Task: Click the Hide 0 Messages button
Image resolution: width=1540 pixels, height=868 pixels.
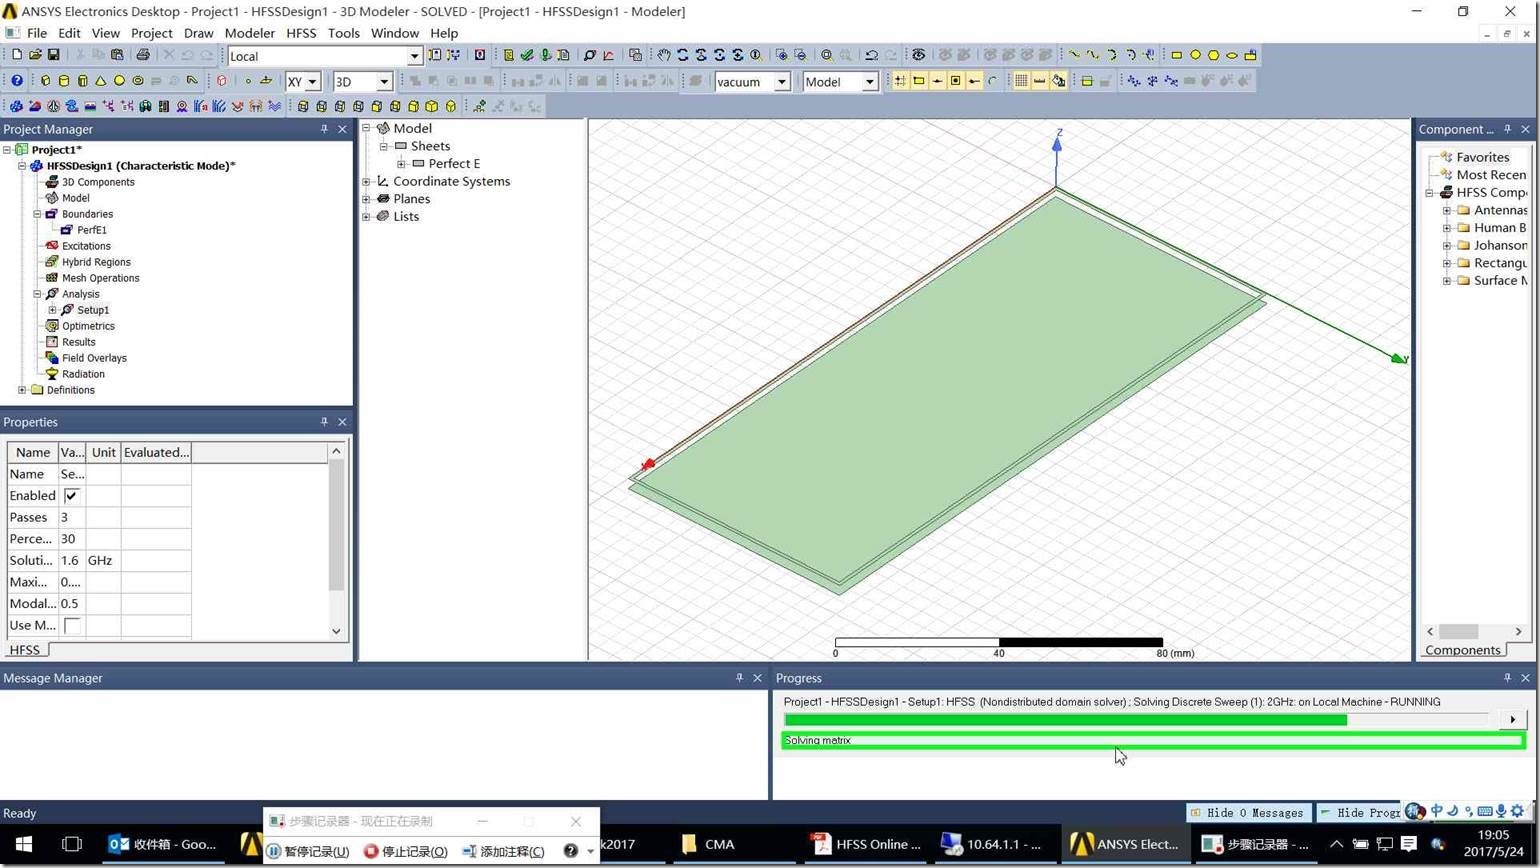Action: (1247, 813)
